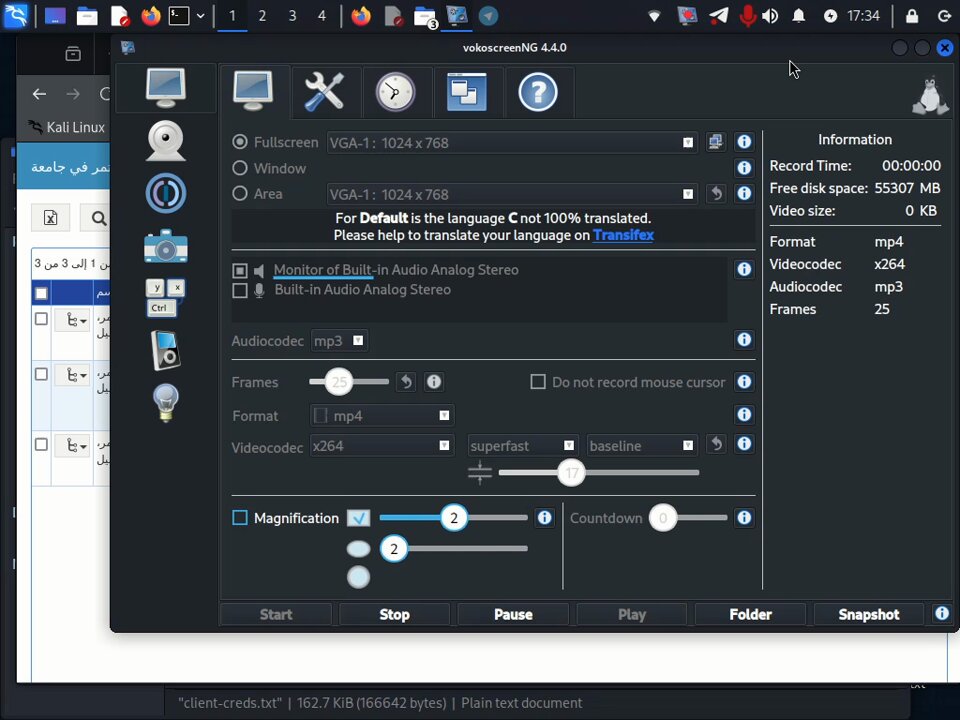The height and width of the screenshot is (720, 960).
Task: Click the info icon beside the Frames reset arrow
Action: coord(433,382)
